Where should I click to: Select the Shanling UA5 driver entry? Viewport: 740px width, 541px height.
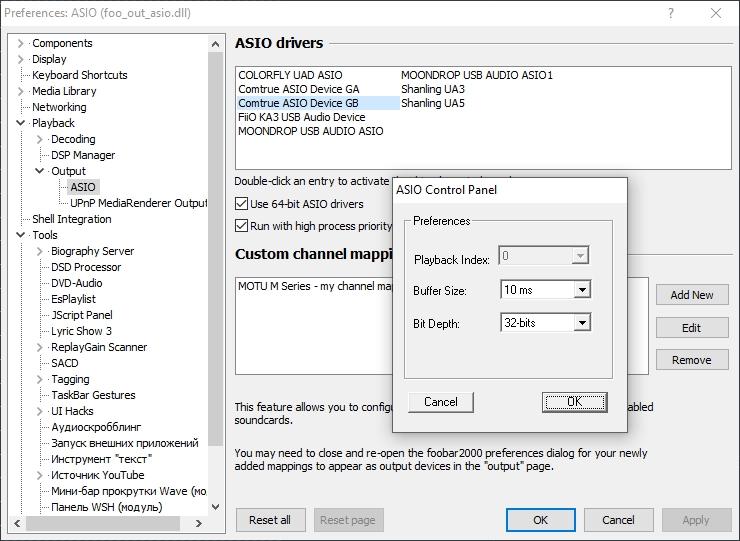pyautogui.click(x=432, y=103)
